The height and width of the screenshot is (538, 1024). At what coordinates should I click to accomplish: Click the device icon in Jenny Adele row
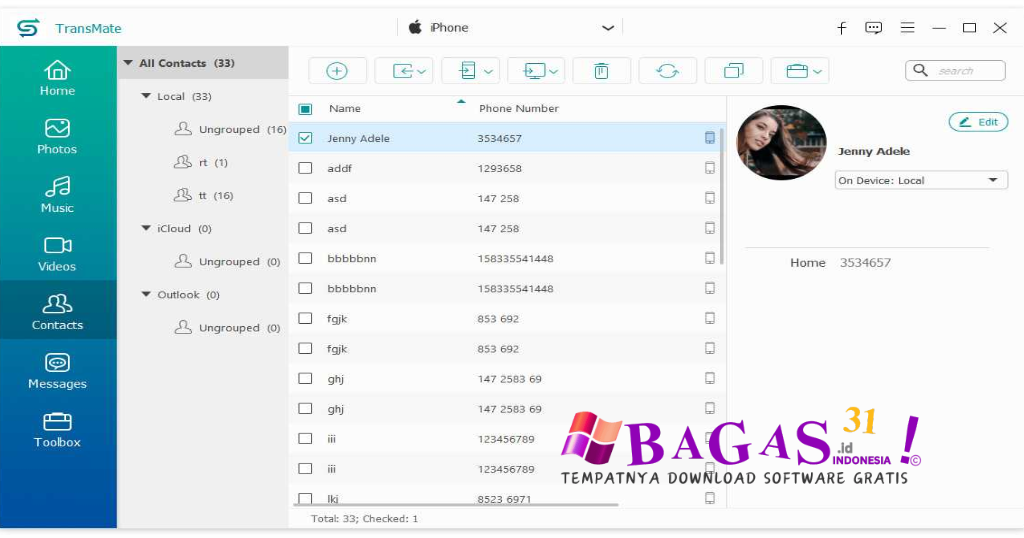click(710, 138)
